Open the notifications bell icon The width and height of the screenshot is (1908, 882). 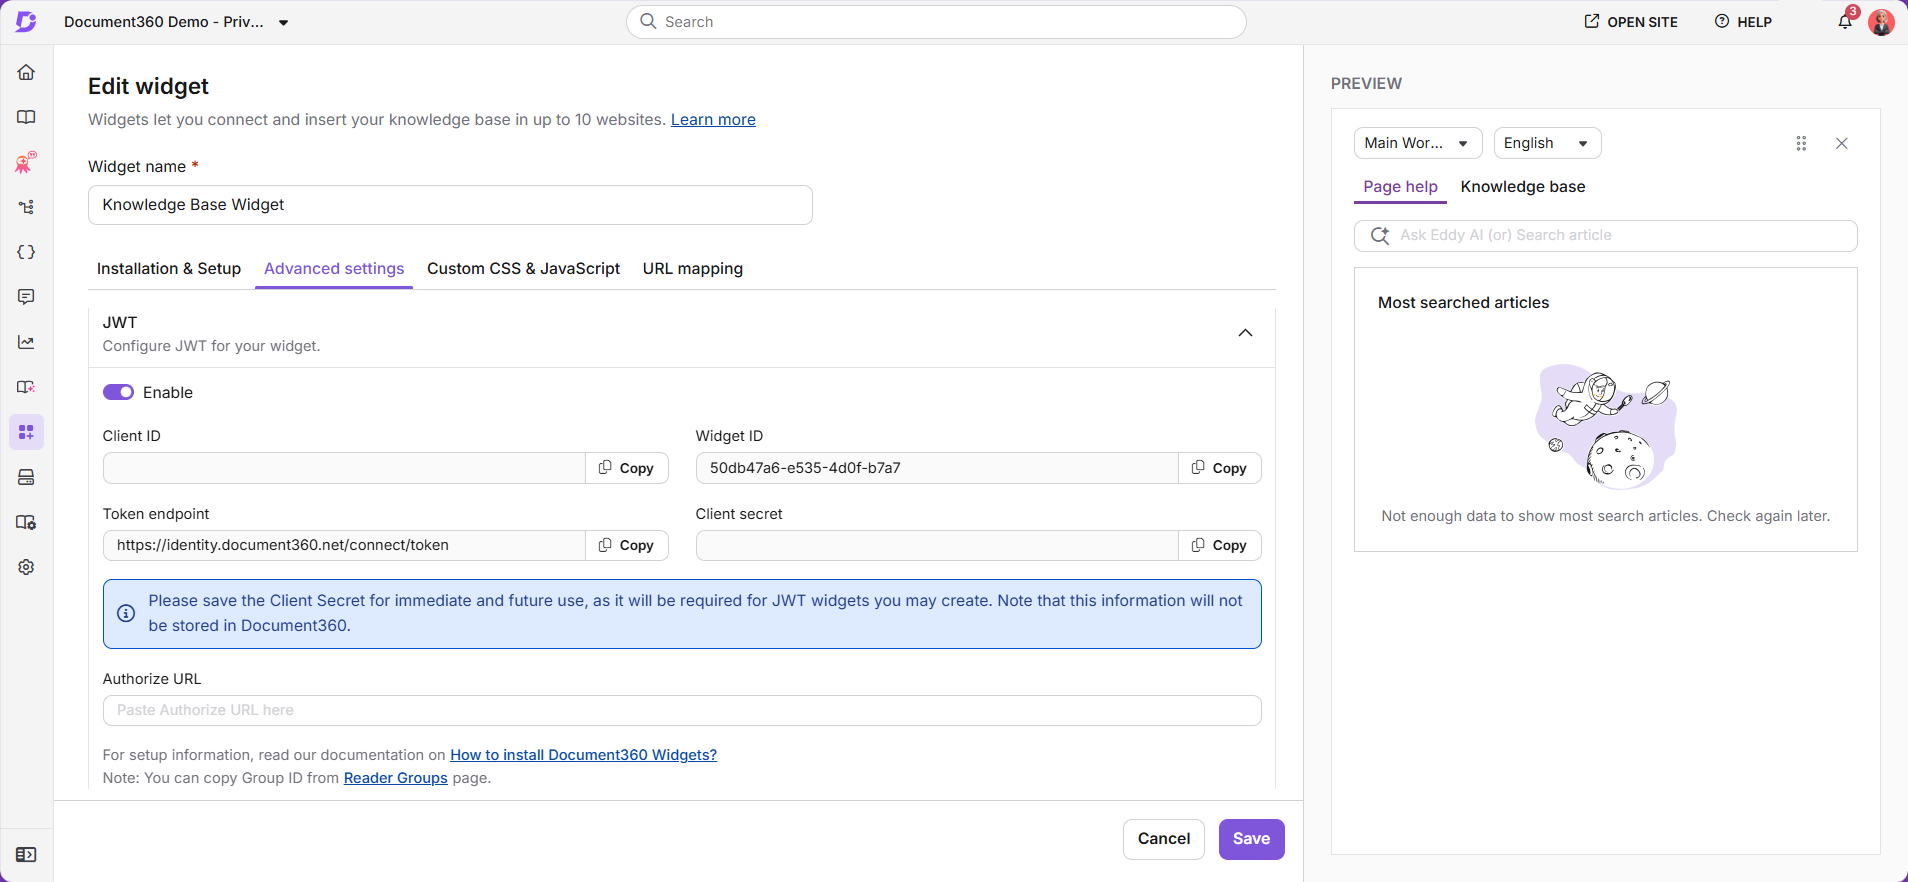tap(1845, 22)
